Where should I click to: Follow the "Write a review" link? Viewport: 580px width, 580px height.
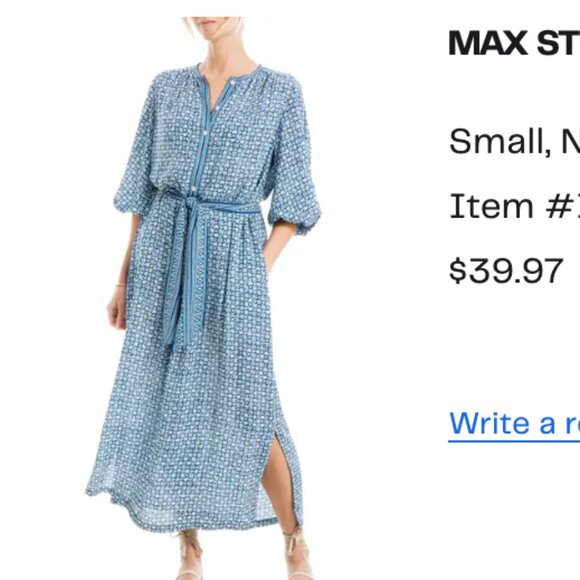point(514,423)
